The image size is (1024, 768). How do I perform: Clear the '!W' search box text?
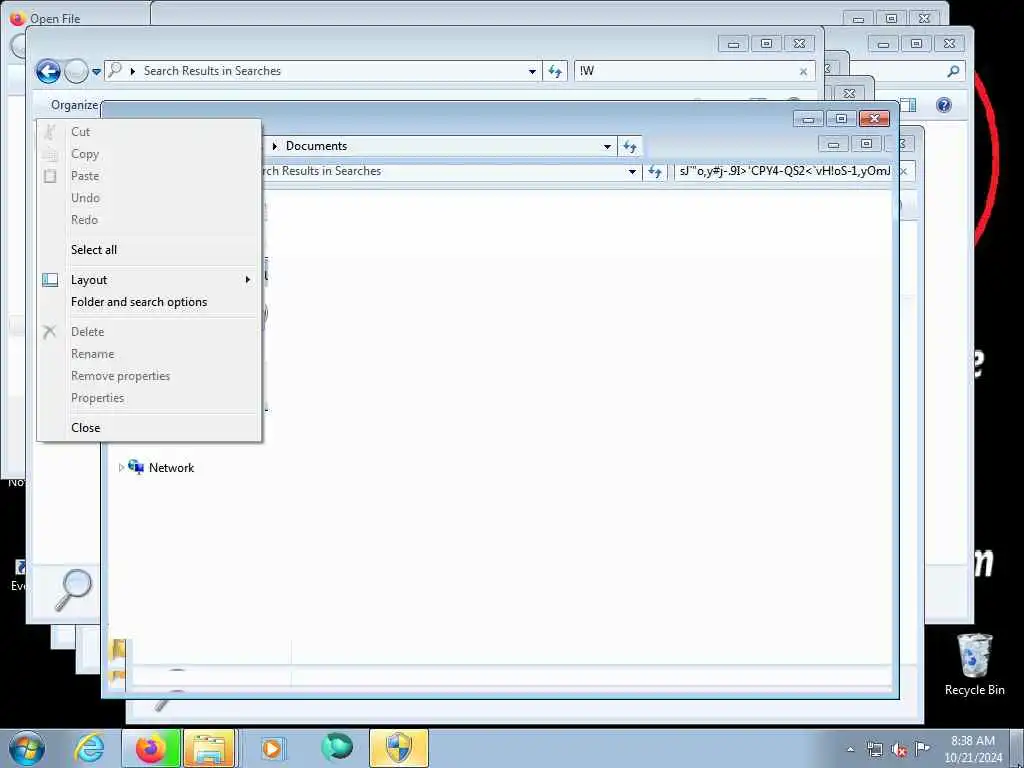tap(803, 72)
